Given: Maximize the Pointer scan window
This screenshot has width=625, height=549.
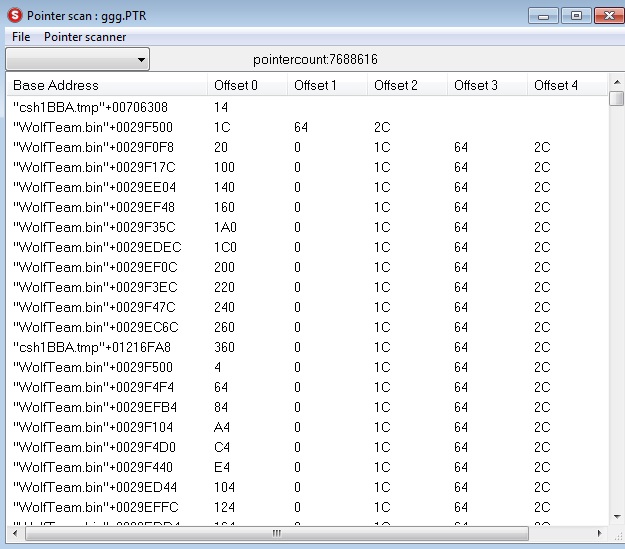Looking at the screenshot, I should (576, 16).
